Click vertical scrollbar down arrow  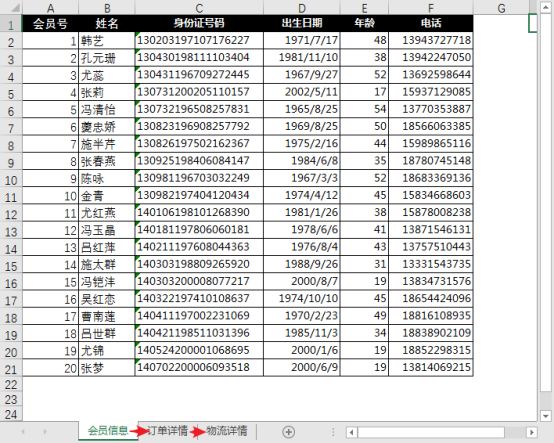pyautogui.click(x=546, y=415)
